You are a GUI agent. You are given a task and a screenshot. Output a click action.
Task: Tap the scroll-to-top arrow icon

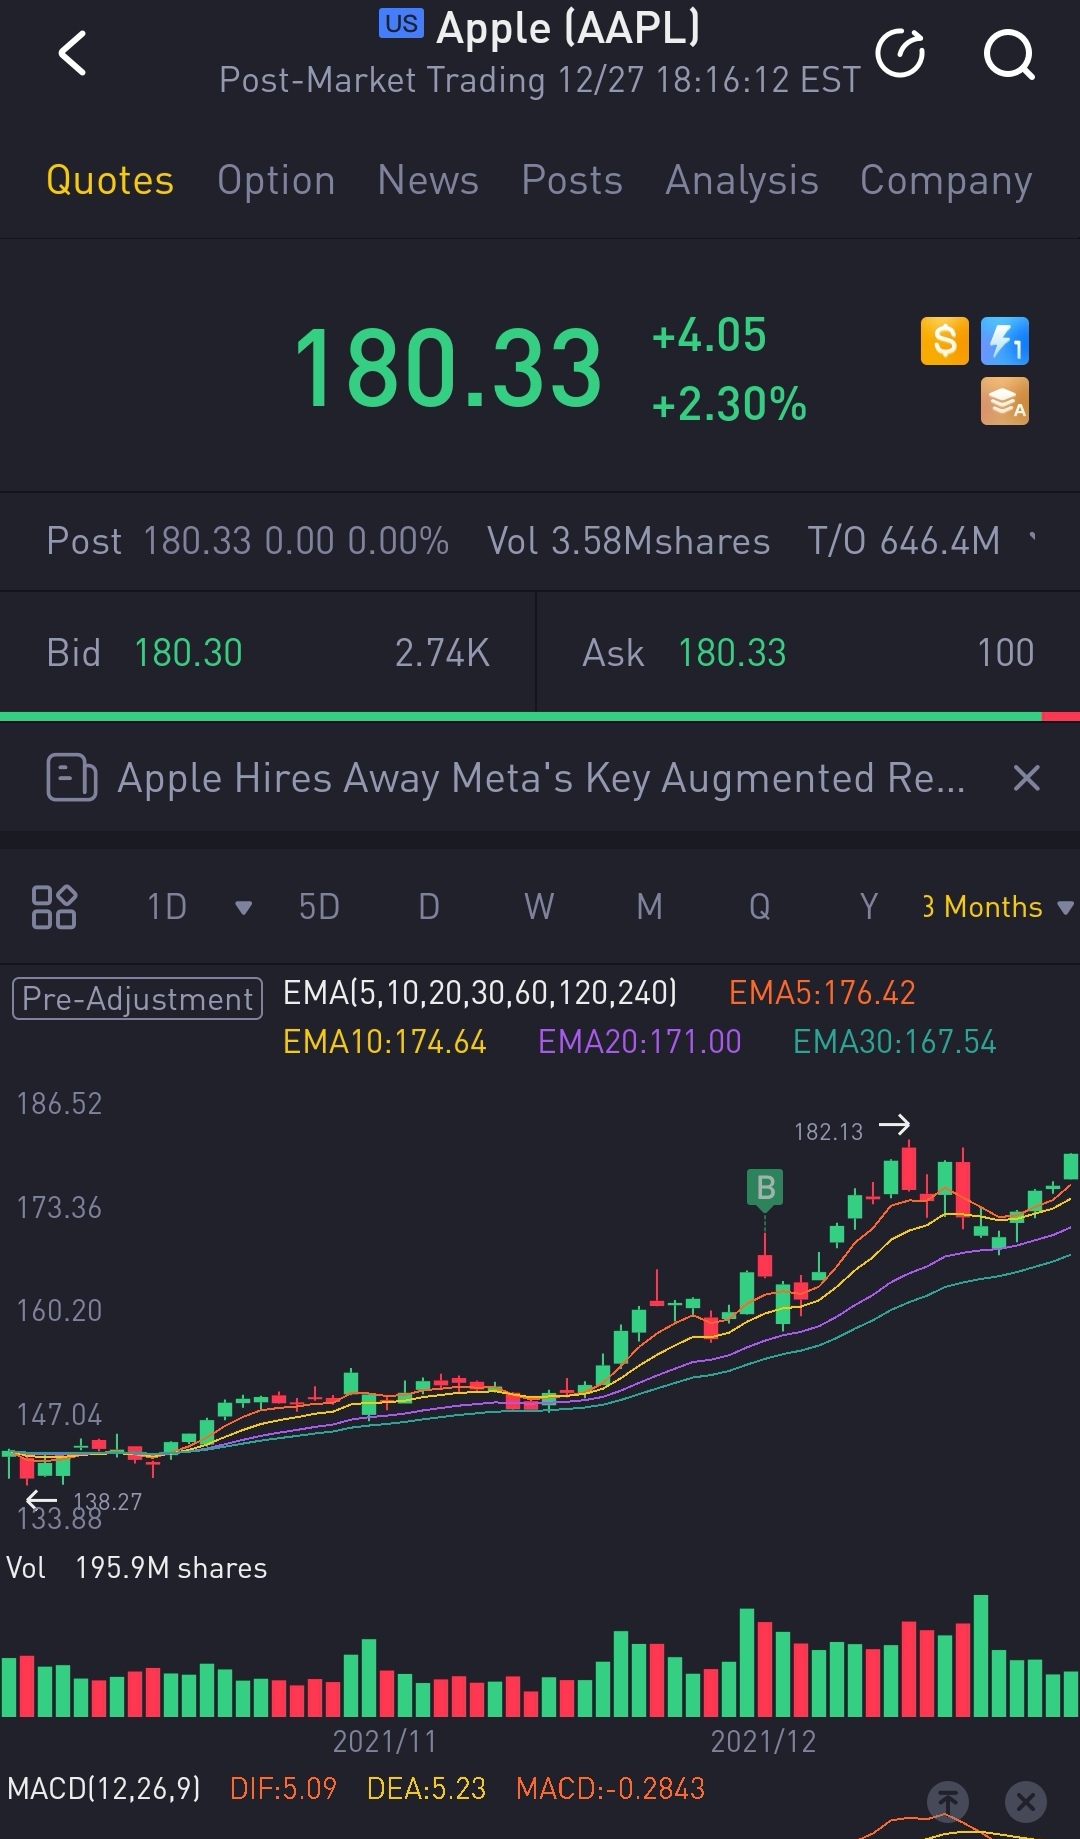pos(948,1803)
